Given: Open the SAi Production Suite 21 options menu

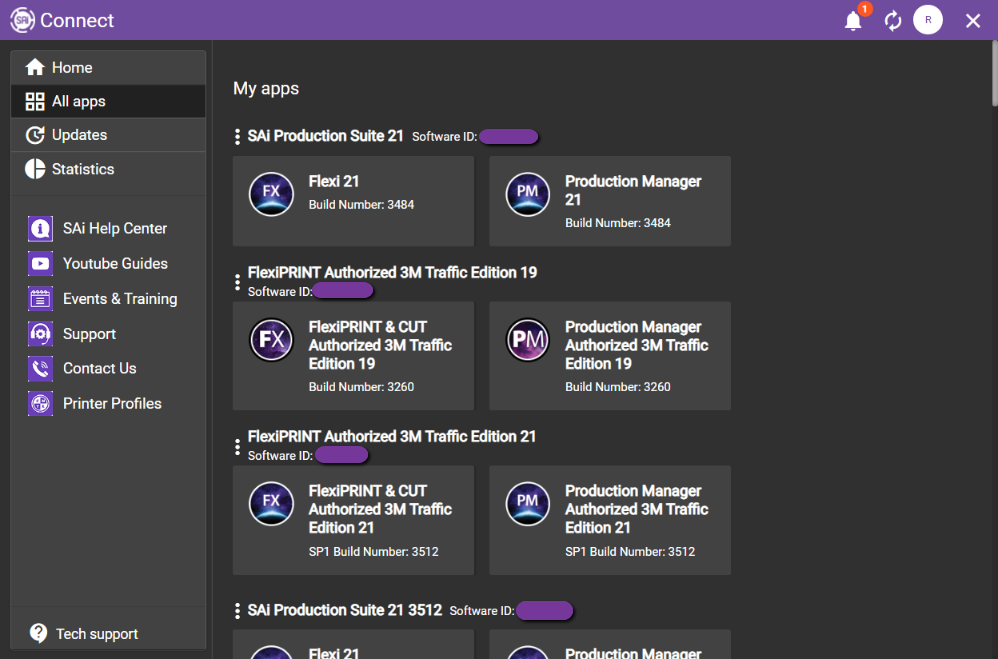Looking at the screenshot, I should (x=237, y=136).
